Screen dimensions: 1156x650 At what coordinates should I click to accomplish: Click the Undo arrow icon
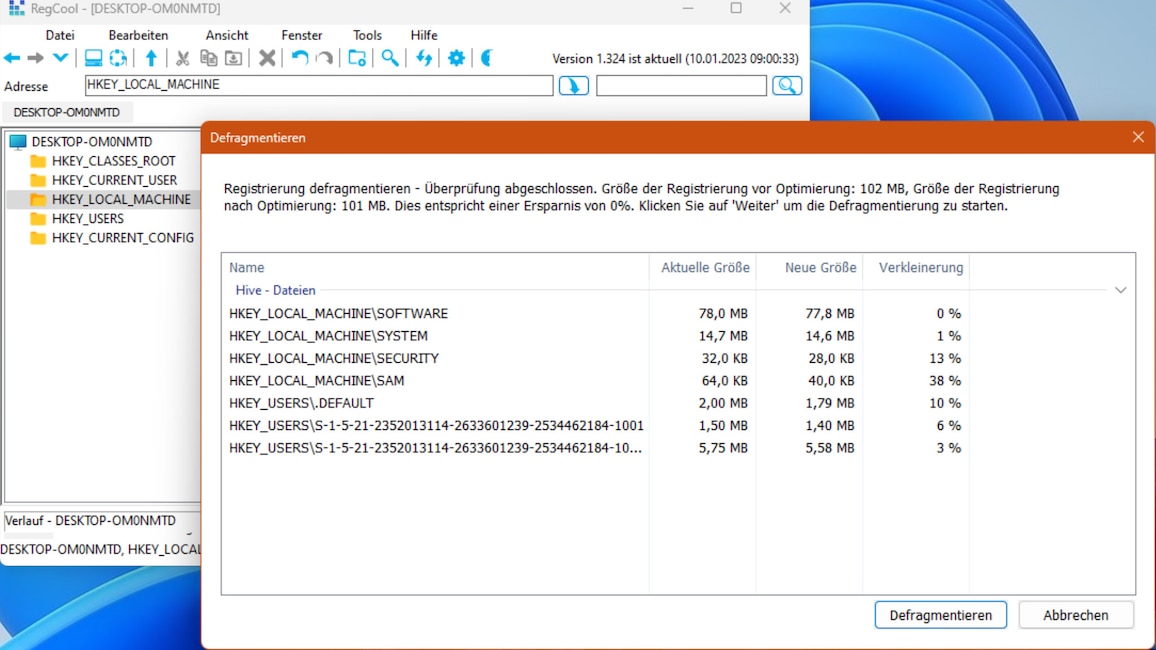[299, 57]
